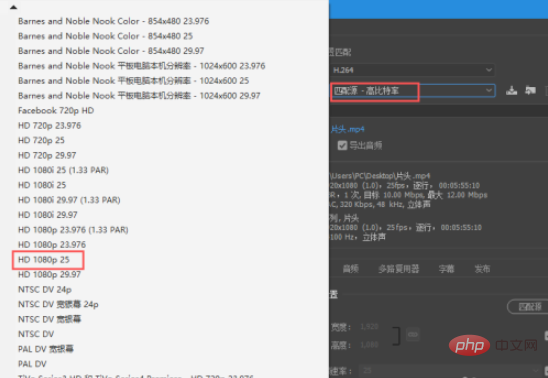Pick HD 720p 25 preset
This screenshot has height=378, width=548.
click(41, 140)
